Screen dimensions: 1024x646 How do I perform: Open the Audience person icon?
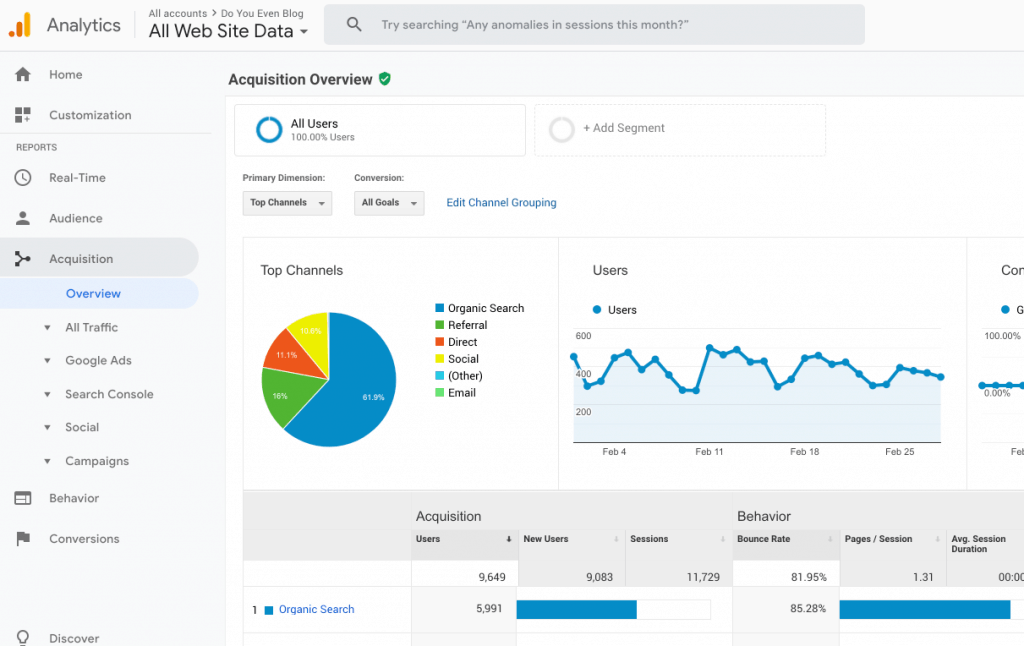click(23, 218)
